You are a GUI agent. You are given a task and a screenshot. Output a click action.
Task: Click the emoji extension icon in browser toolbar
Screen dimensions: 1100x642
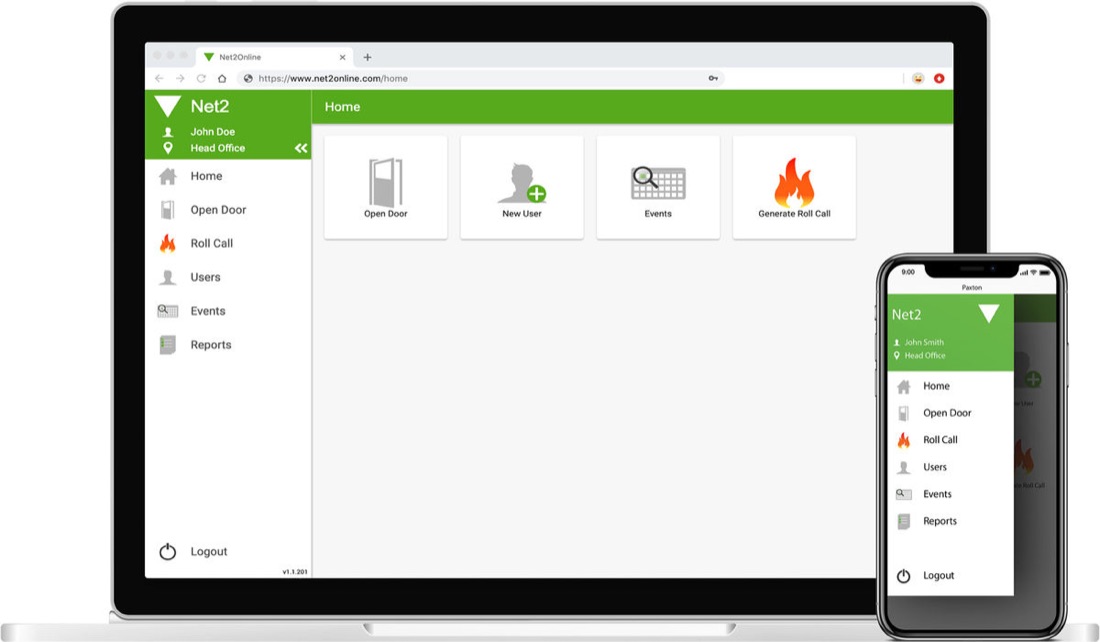coord(918,79)
